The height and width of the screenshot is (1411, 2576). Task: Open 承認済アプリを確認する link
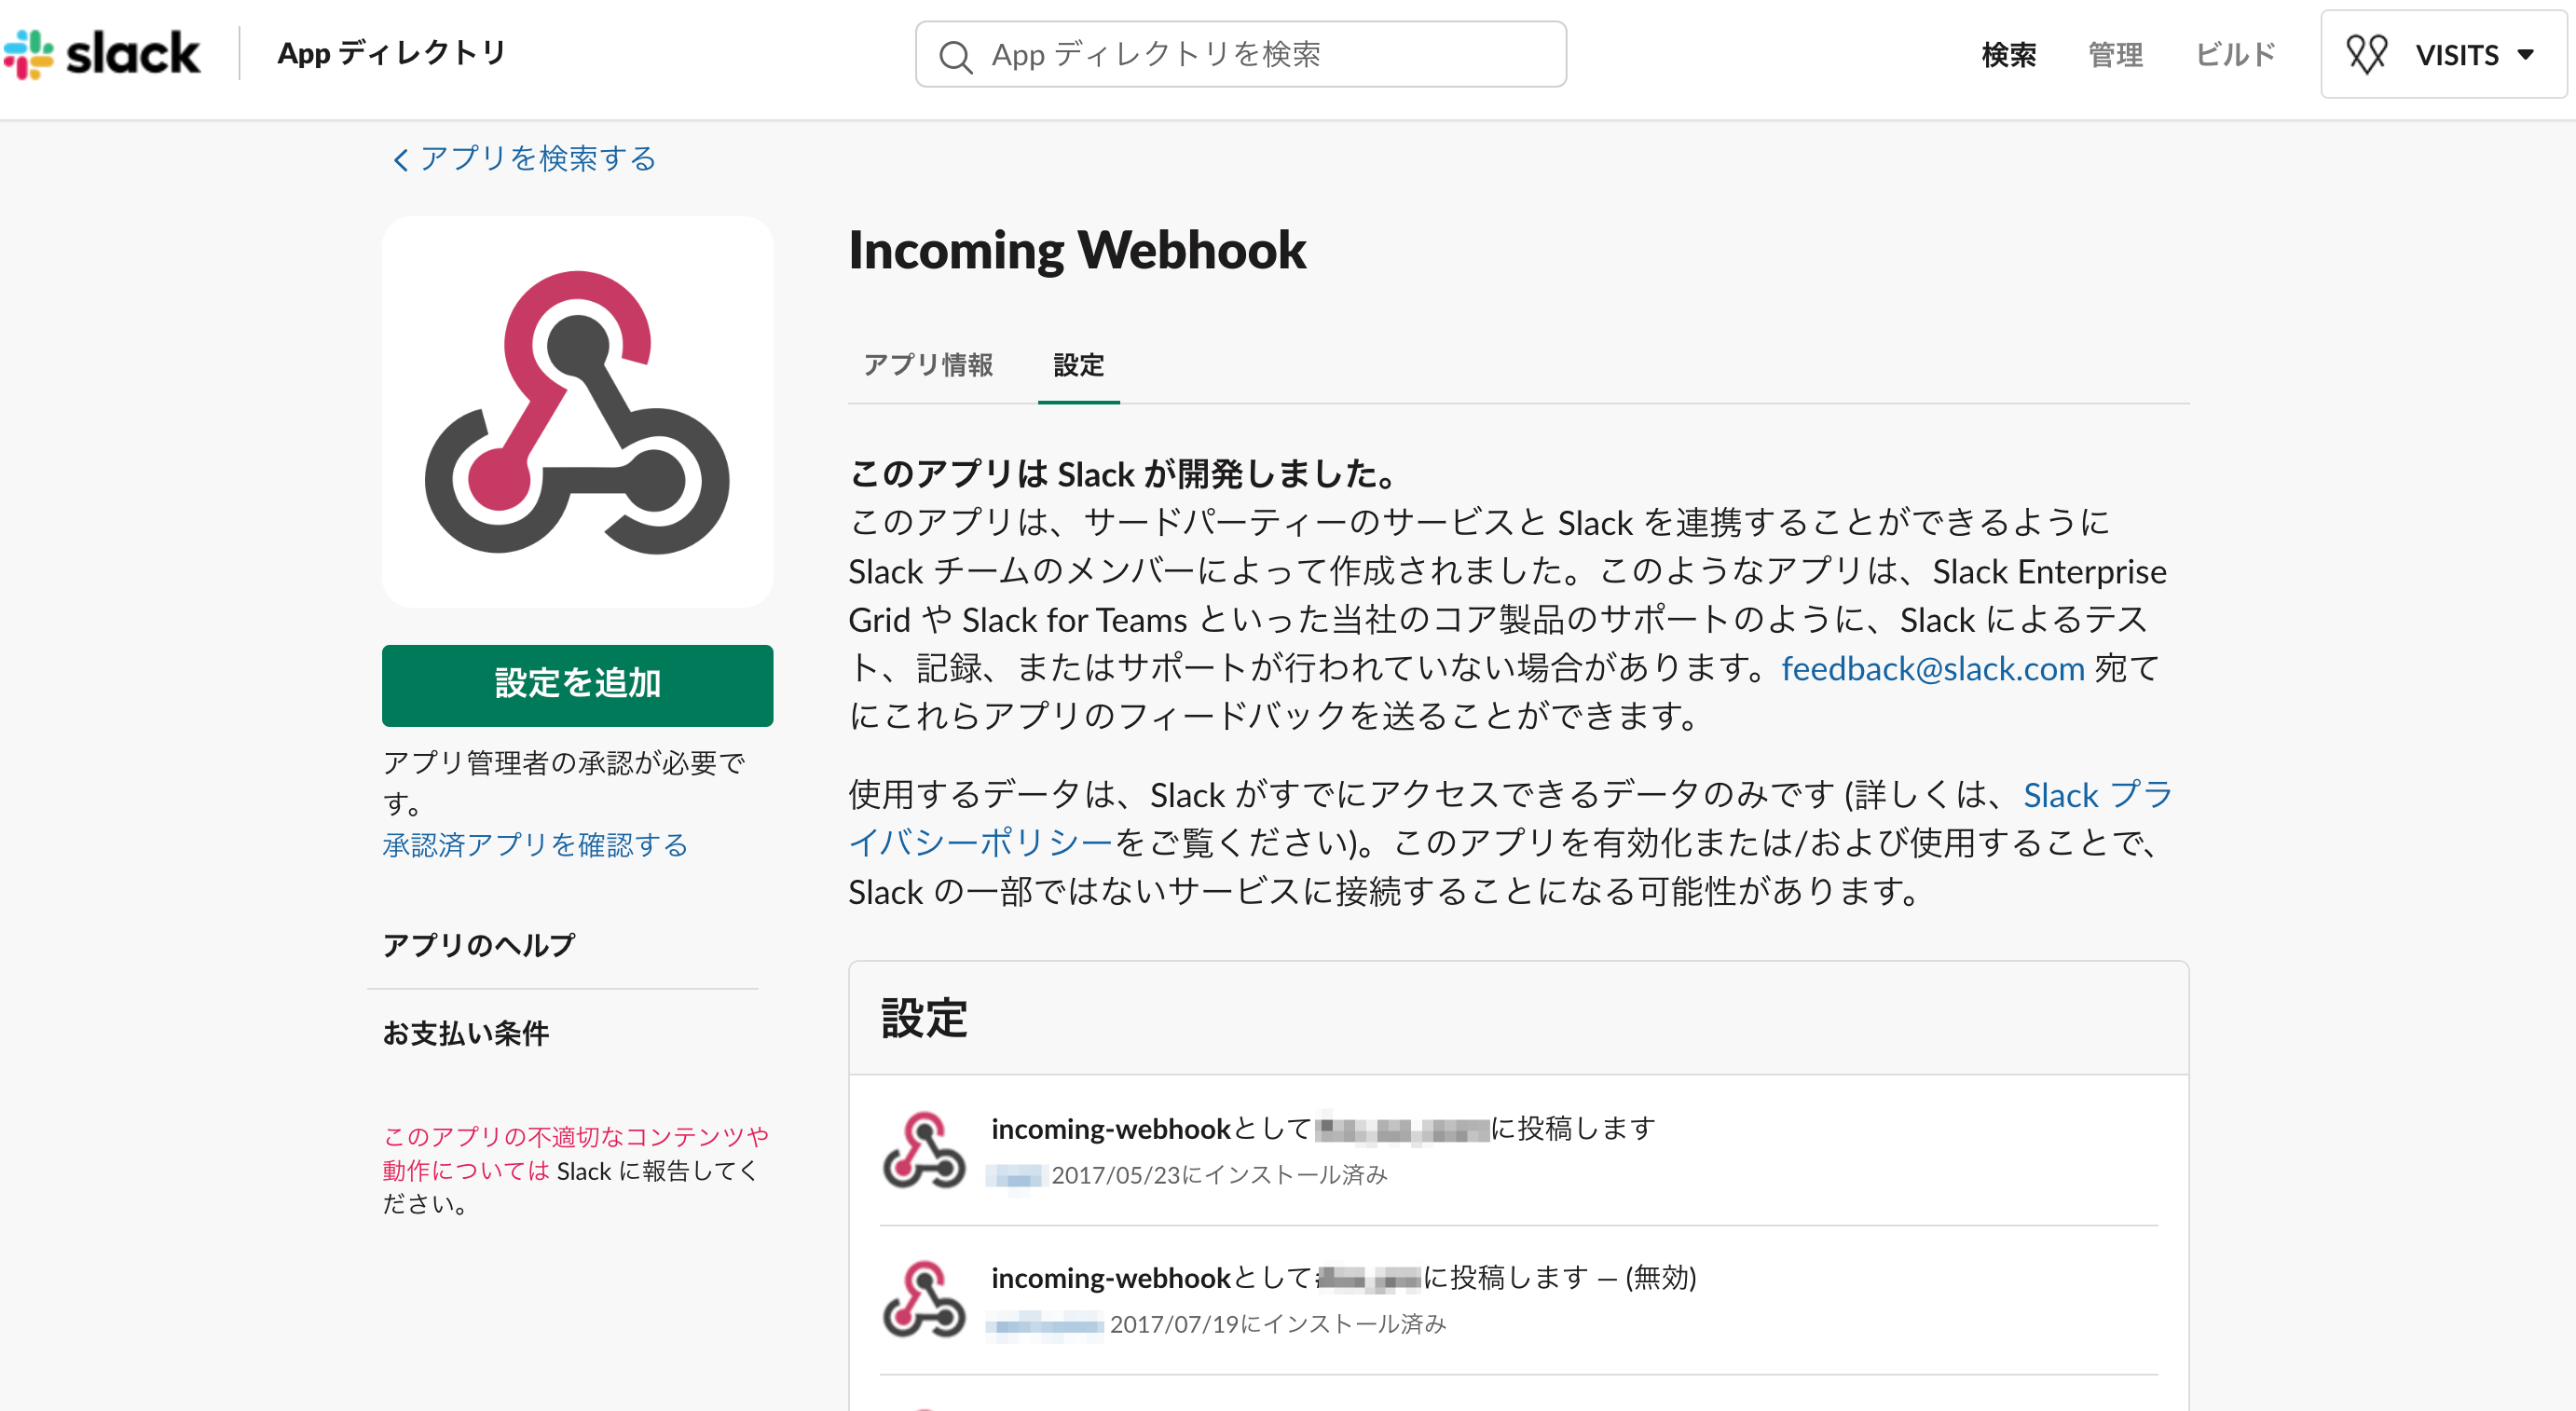[535, 845]
